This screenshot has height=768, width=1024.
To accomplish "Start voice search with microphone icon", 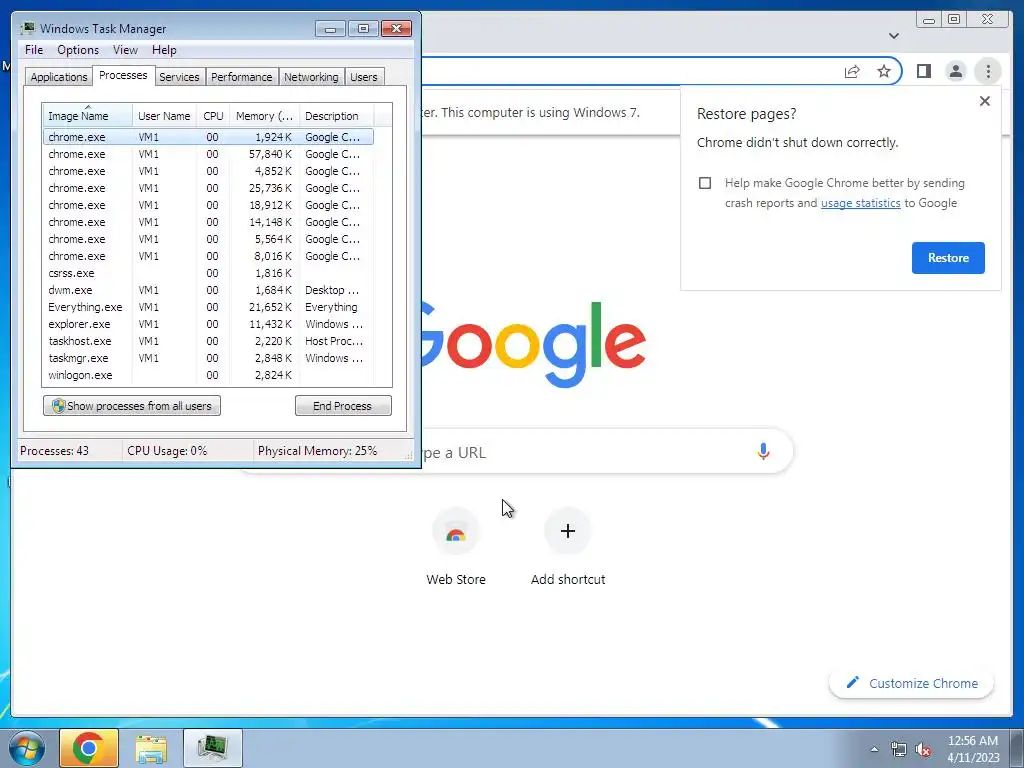I will [763, 451].
